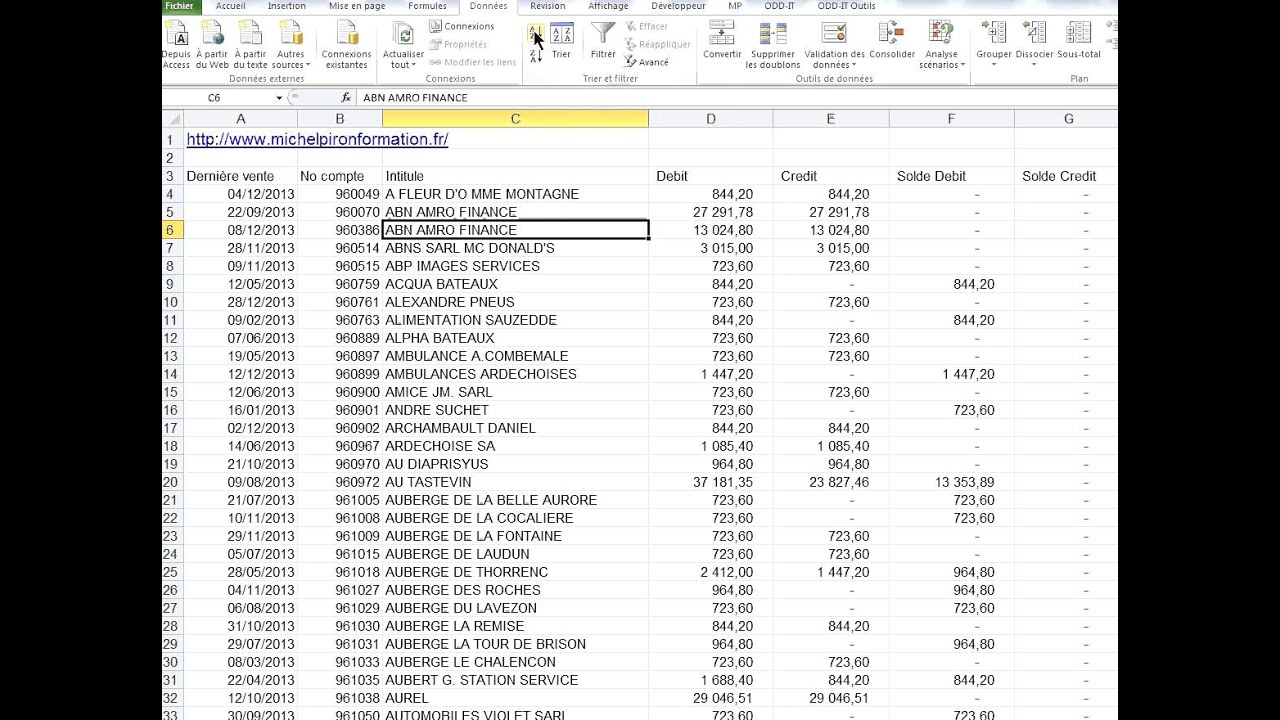Click the Grouper icon

click(x=994, y=33)
